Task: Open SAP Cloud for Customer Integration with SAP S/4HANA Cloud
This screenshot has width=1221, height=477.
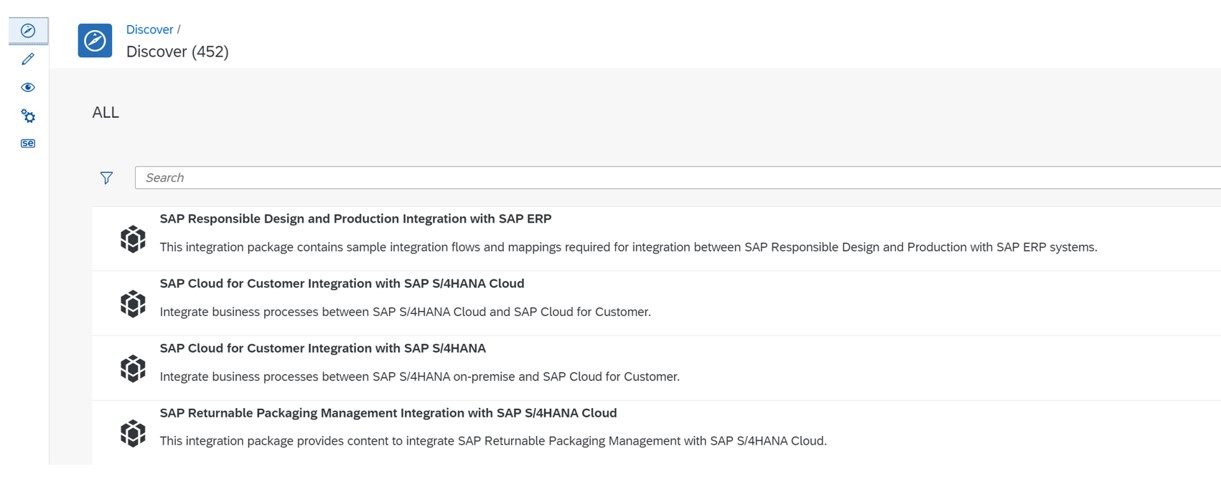Action: [342, 283]
